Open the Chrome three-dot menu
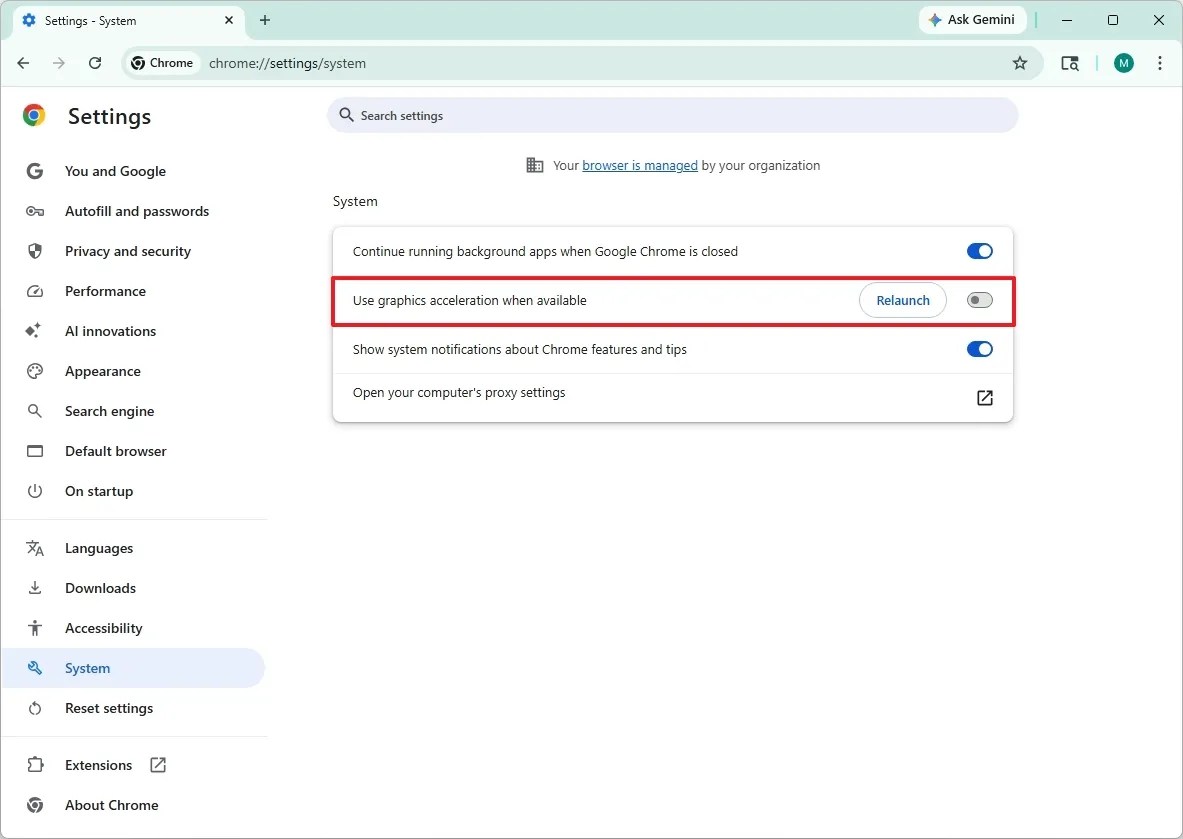The height and width of the screenshot is (839, 1183). [1160, 63]
